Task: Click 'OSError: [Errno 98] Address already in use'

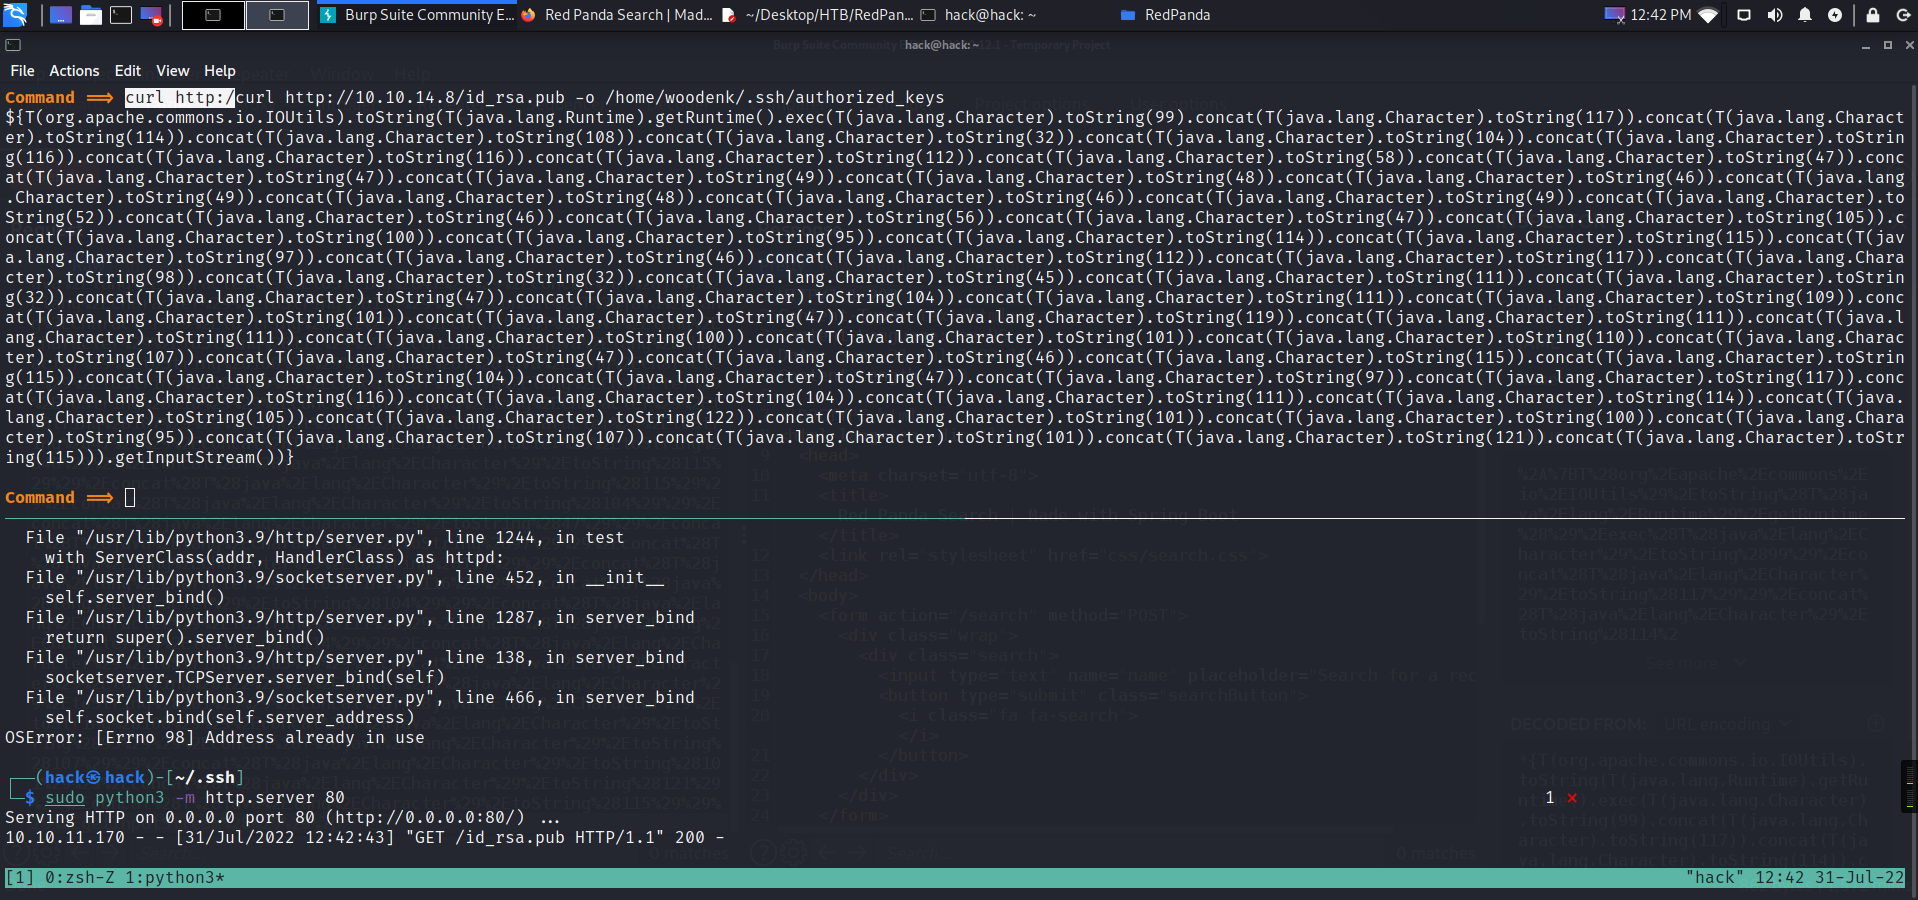Action: click(215, 737)
